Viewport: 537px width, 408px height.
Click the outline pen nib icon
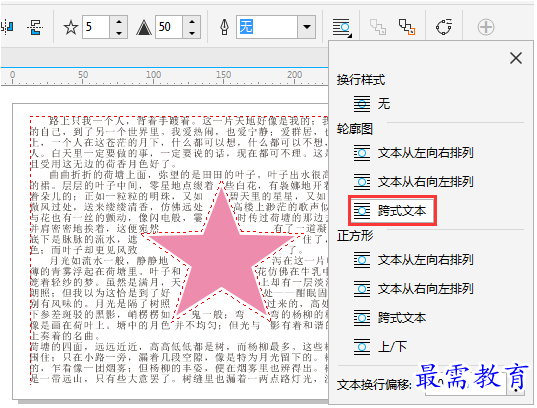(225, 27)
